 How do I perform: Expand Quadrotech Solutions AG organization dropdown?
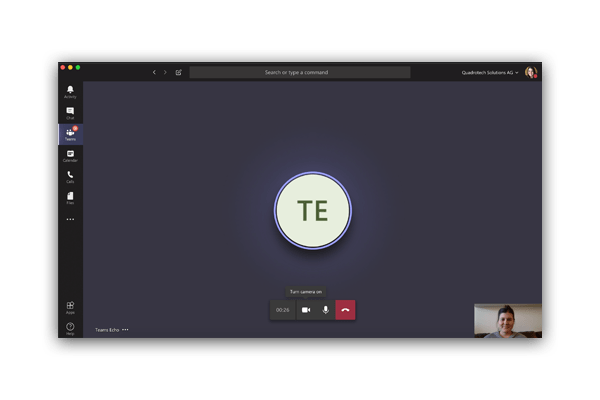[x=490, y=72]
